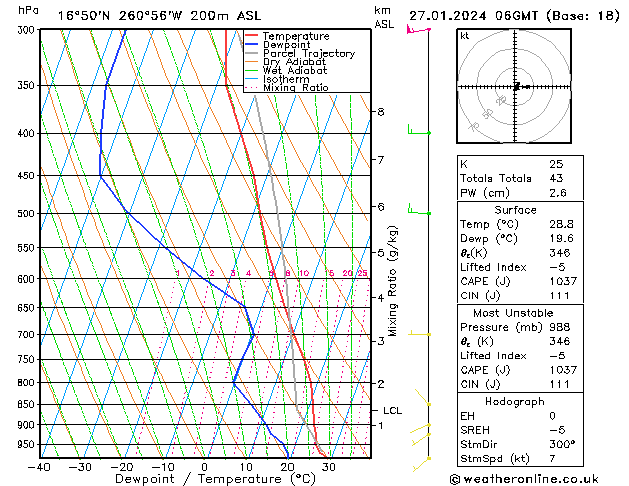The height and width of the screenshot is (486, 629).
Task: Select the 'Dry Adiabat' legend entry
Action: (294, 62)
